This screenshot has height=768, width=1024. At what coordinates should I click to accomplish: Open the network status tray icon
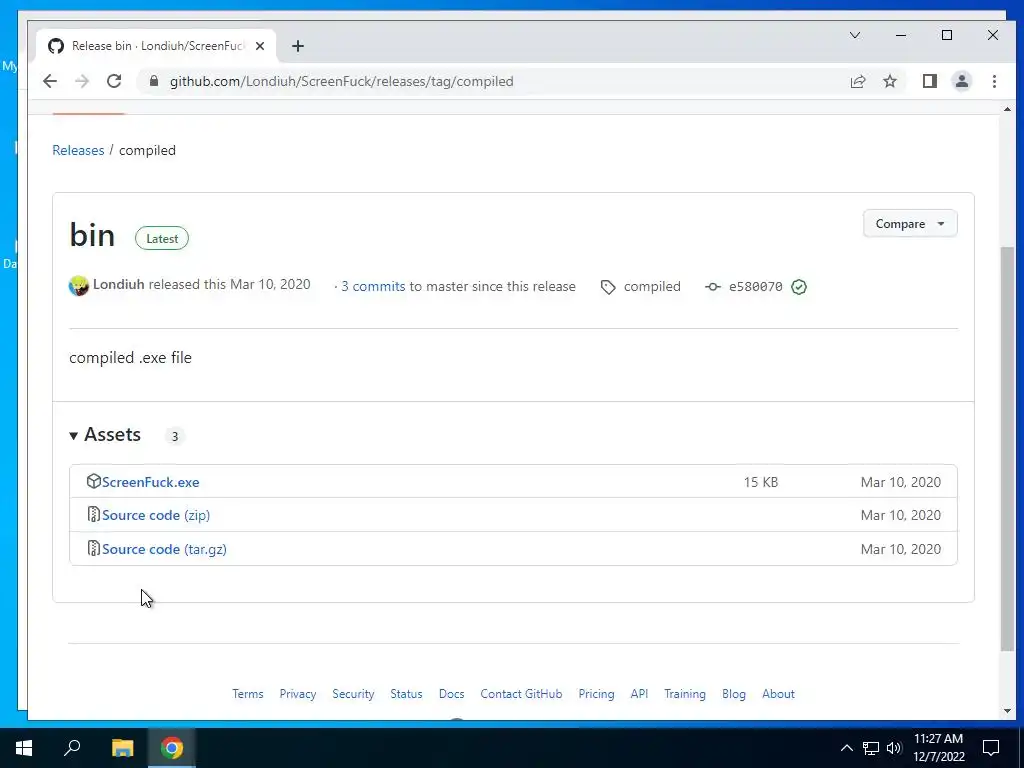(x=871, y=748)
